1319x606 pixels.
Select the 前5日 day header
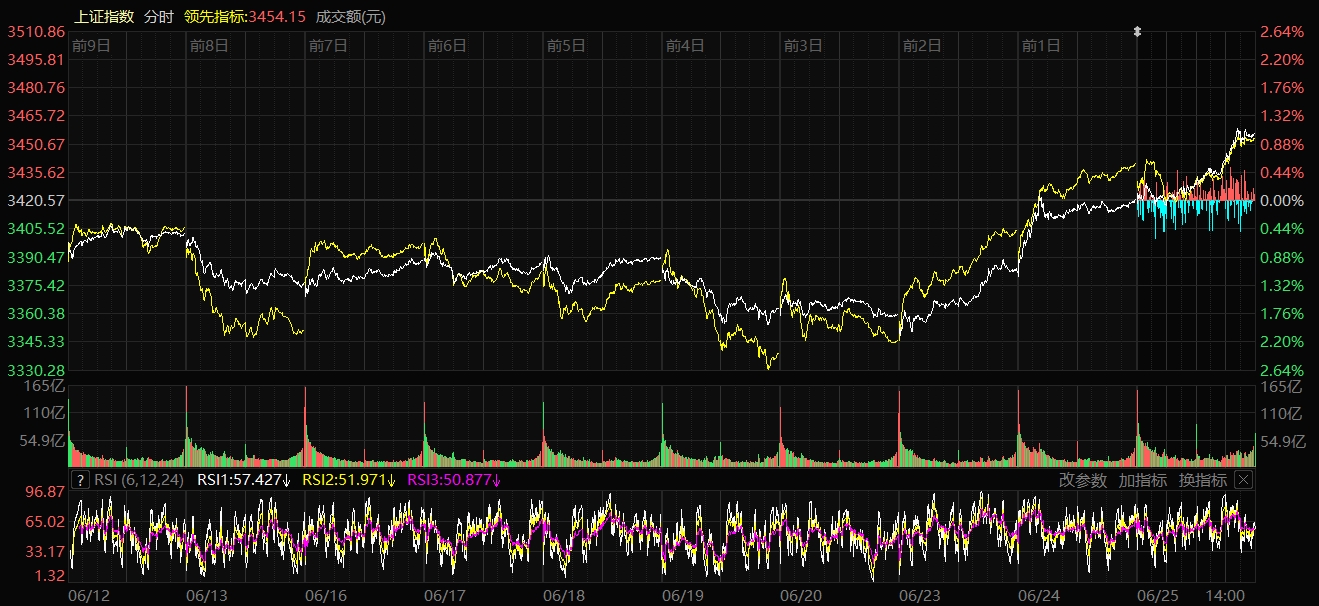pos(566,45)
